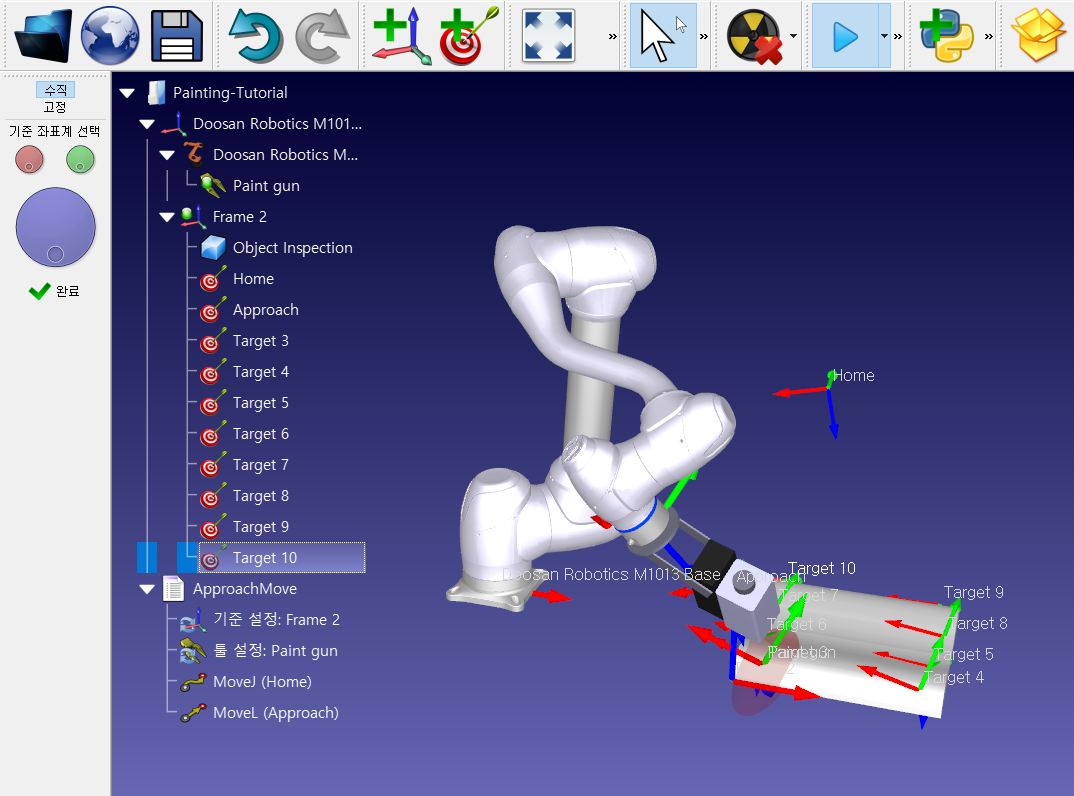Select Target 5 in the tree
The image size is (1074, 796).
[260, 403]
